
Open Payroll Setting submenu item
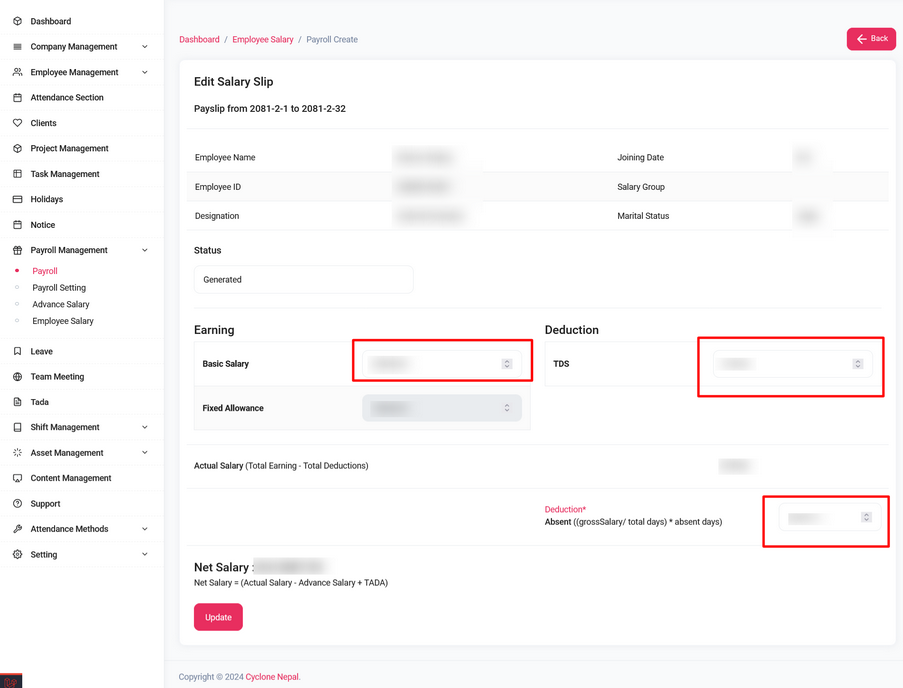[59, 288]
